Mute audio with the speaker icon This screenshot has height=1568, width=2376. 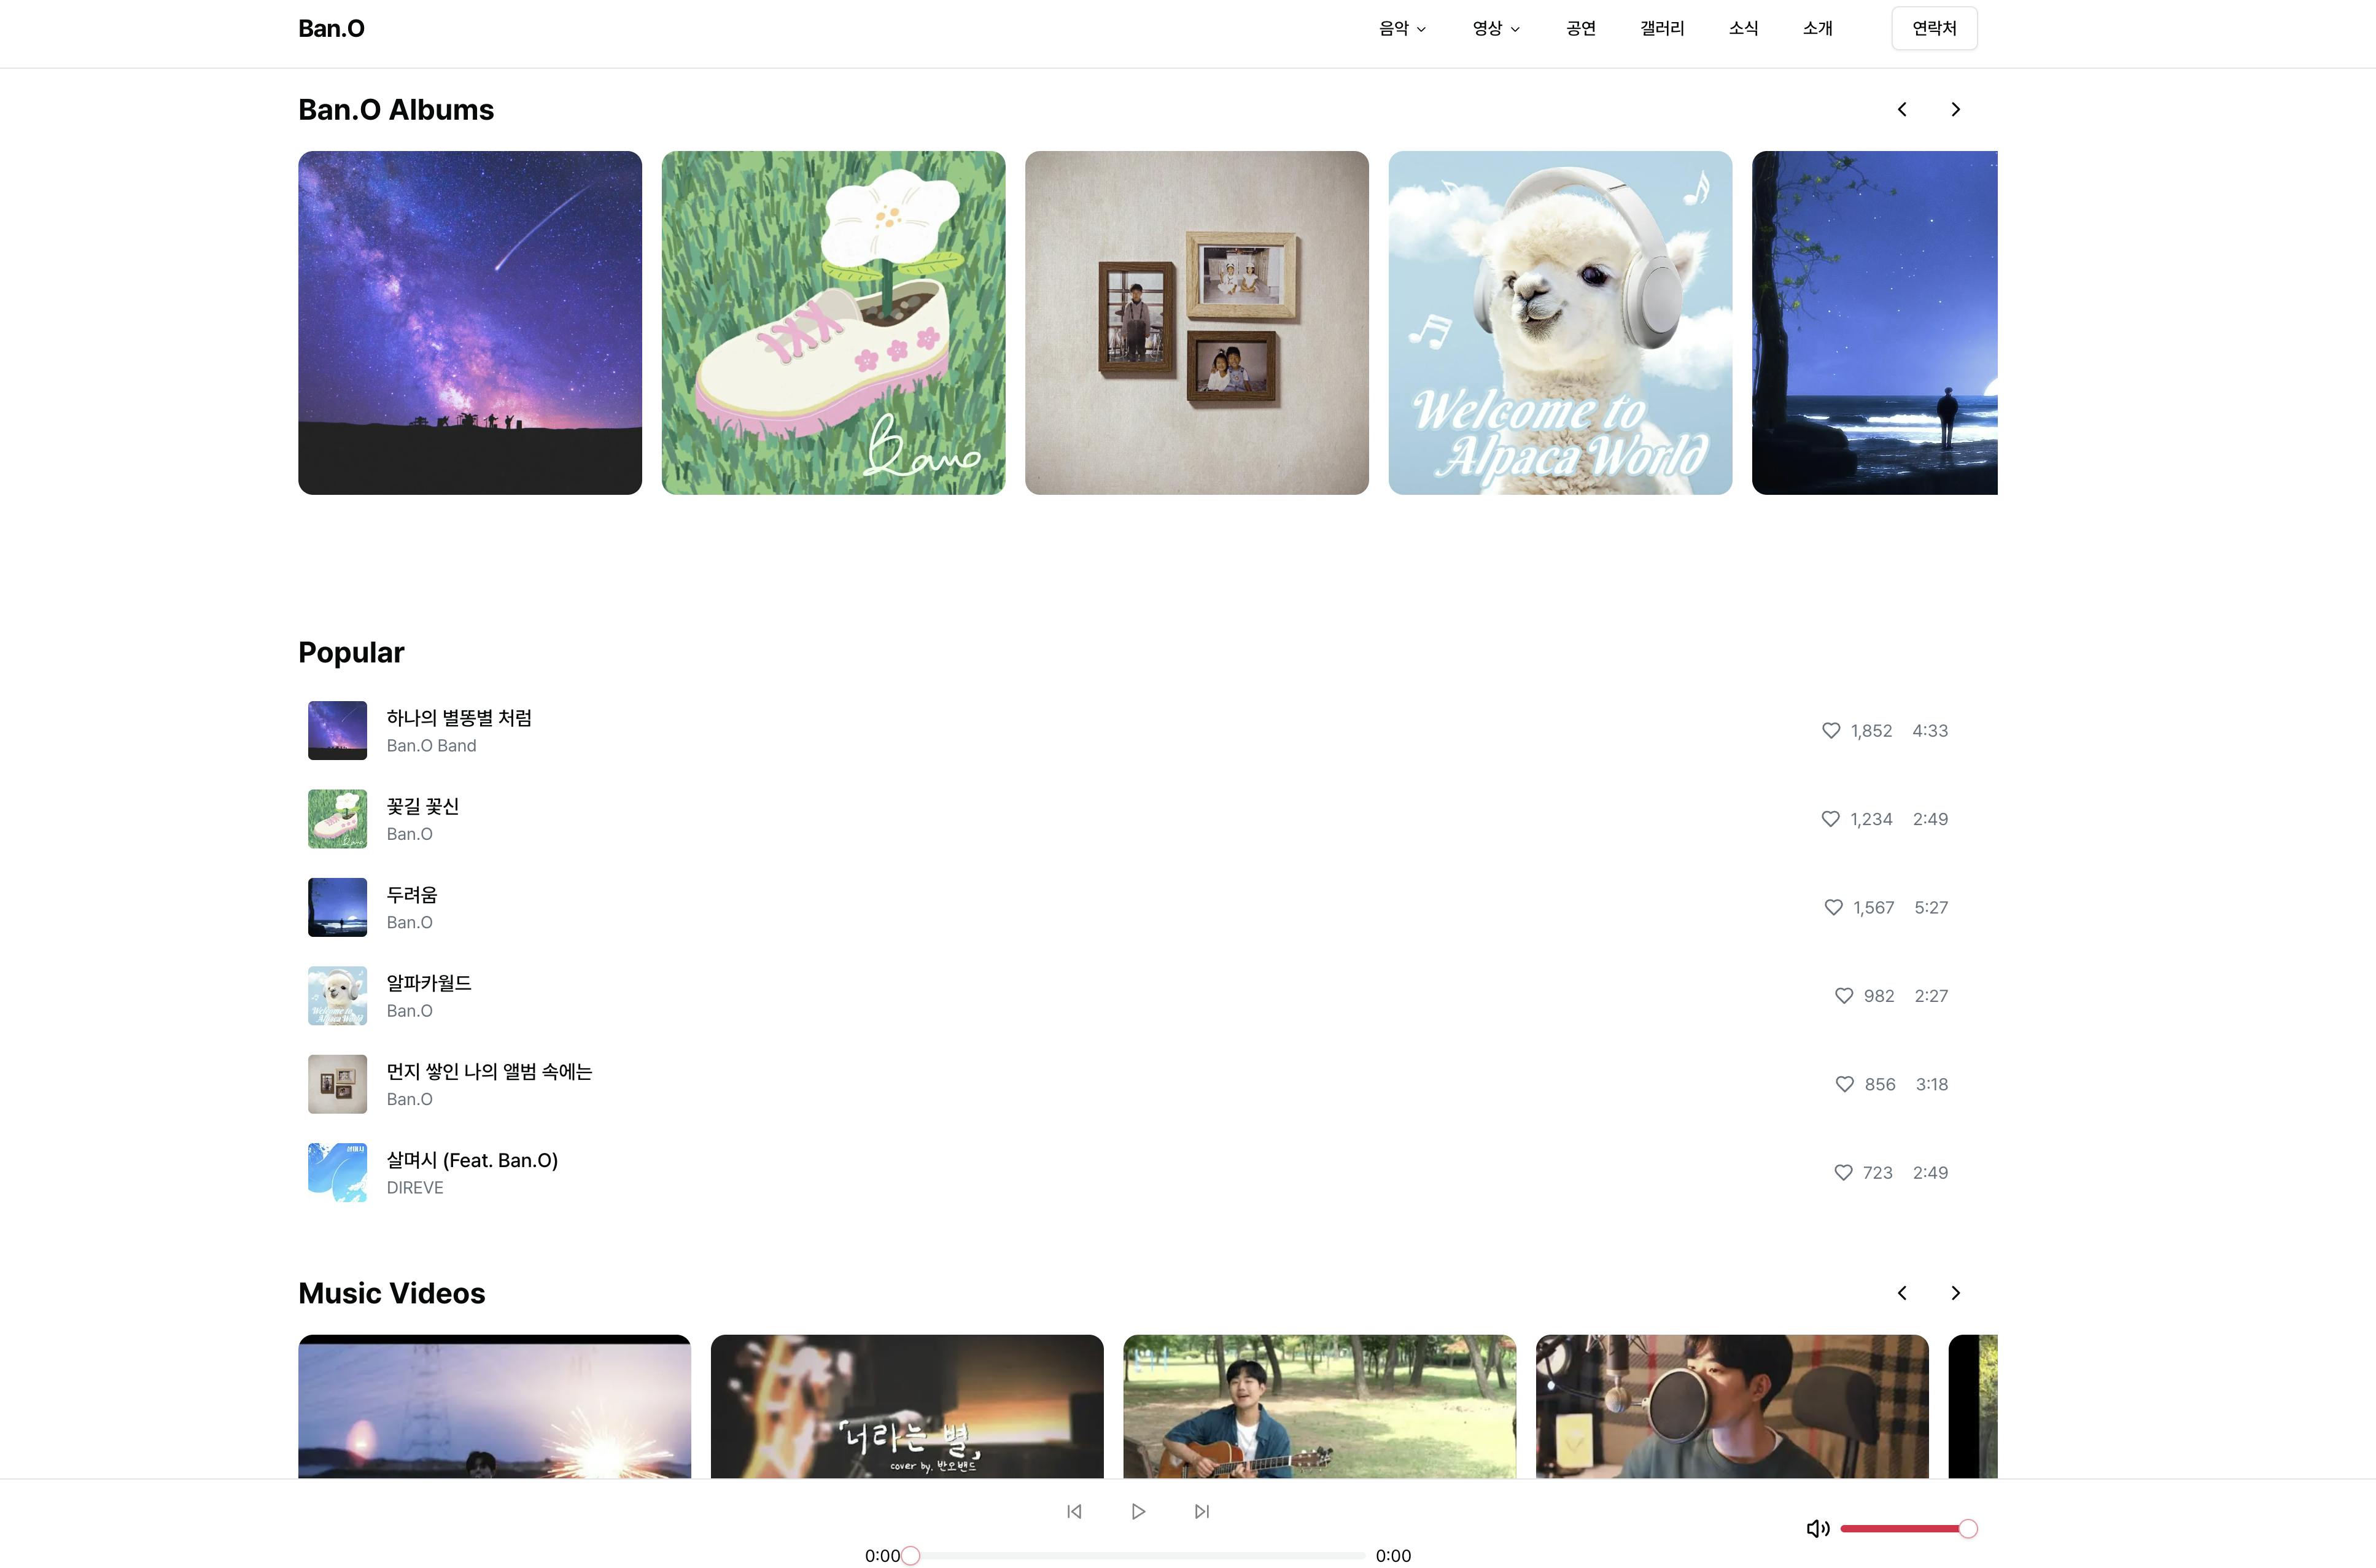point(1817,1528)
